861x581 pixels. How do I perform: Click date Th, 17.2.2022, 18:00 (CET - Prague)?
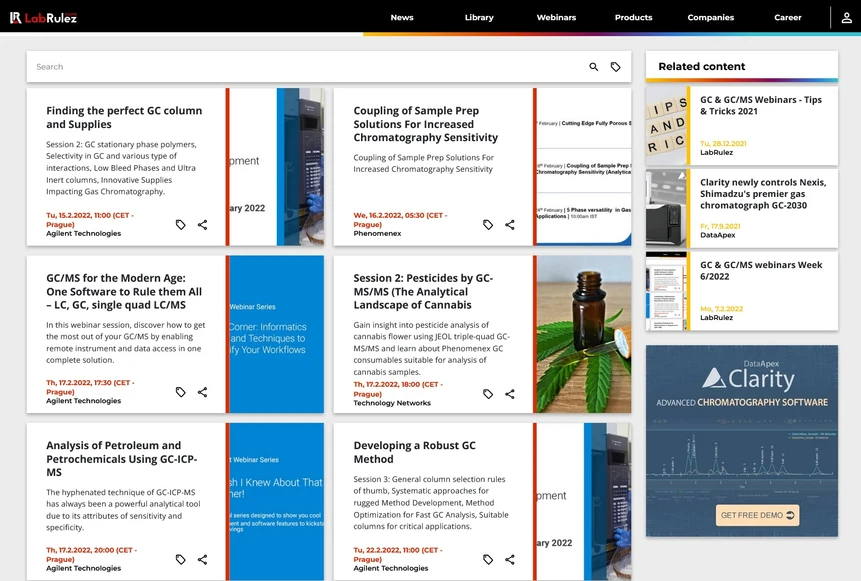pyautogui.click(x=398, y=389)
